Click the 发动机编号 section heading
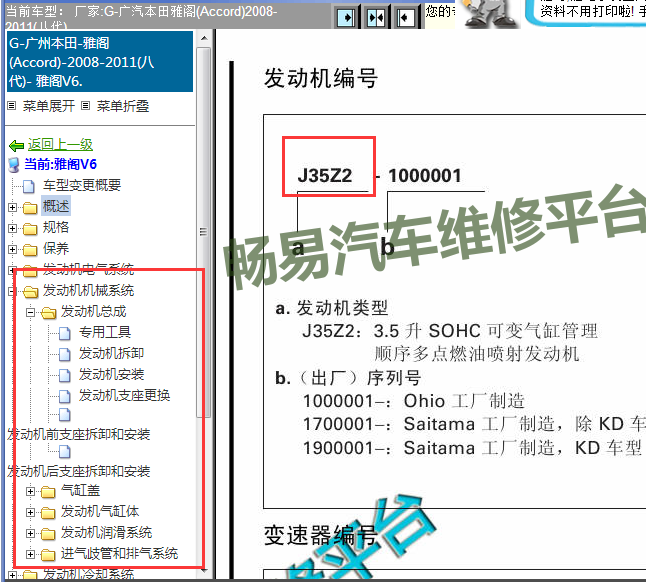The height and width of the screenshot is (582, 646). (x=321, y=78)
